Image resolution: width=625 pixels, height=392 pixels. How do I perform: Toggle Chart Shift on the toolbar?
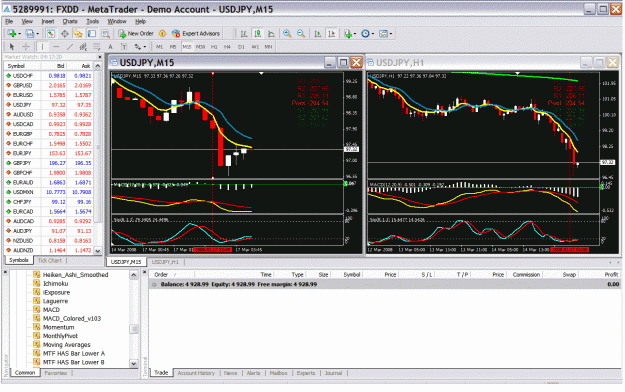(x=331, y=33)
